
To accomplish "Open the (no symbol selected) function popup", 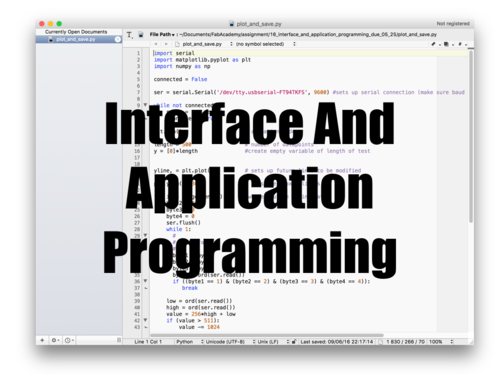I will coord(265,44).
